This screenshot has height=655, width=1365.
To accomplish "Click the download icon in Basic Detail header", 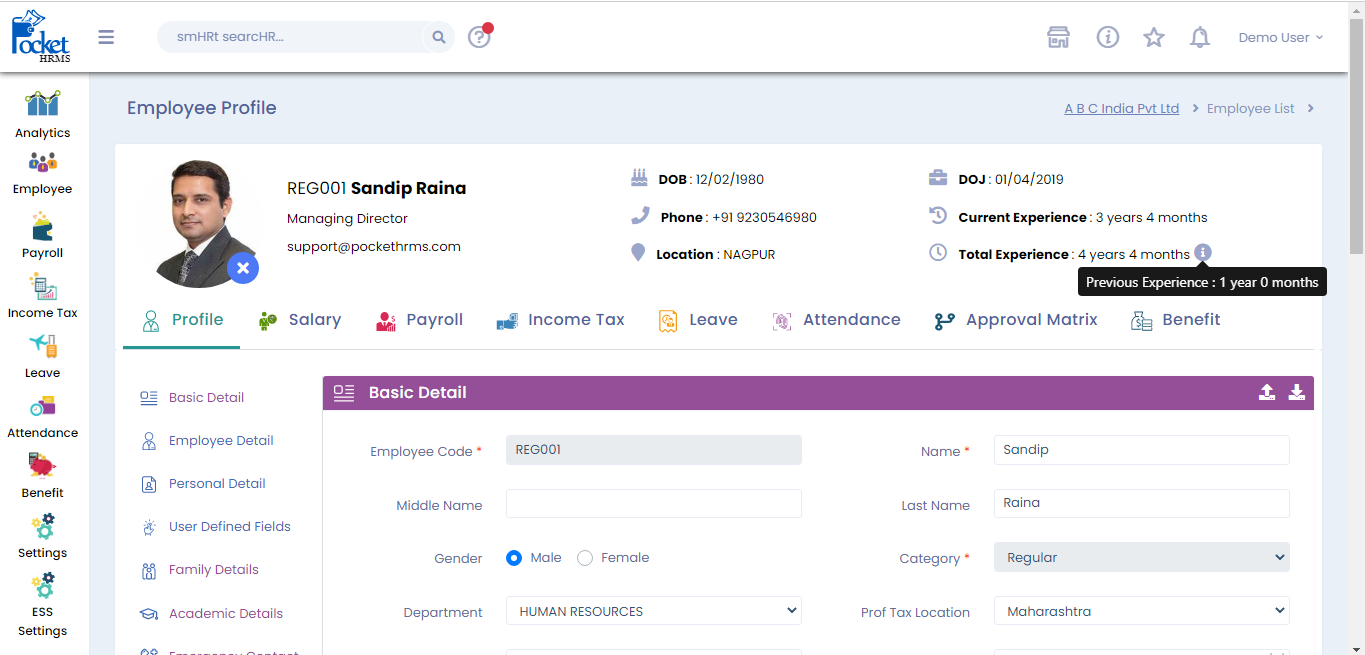I will click(x=1296, y=392).
